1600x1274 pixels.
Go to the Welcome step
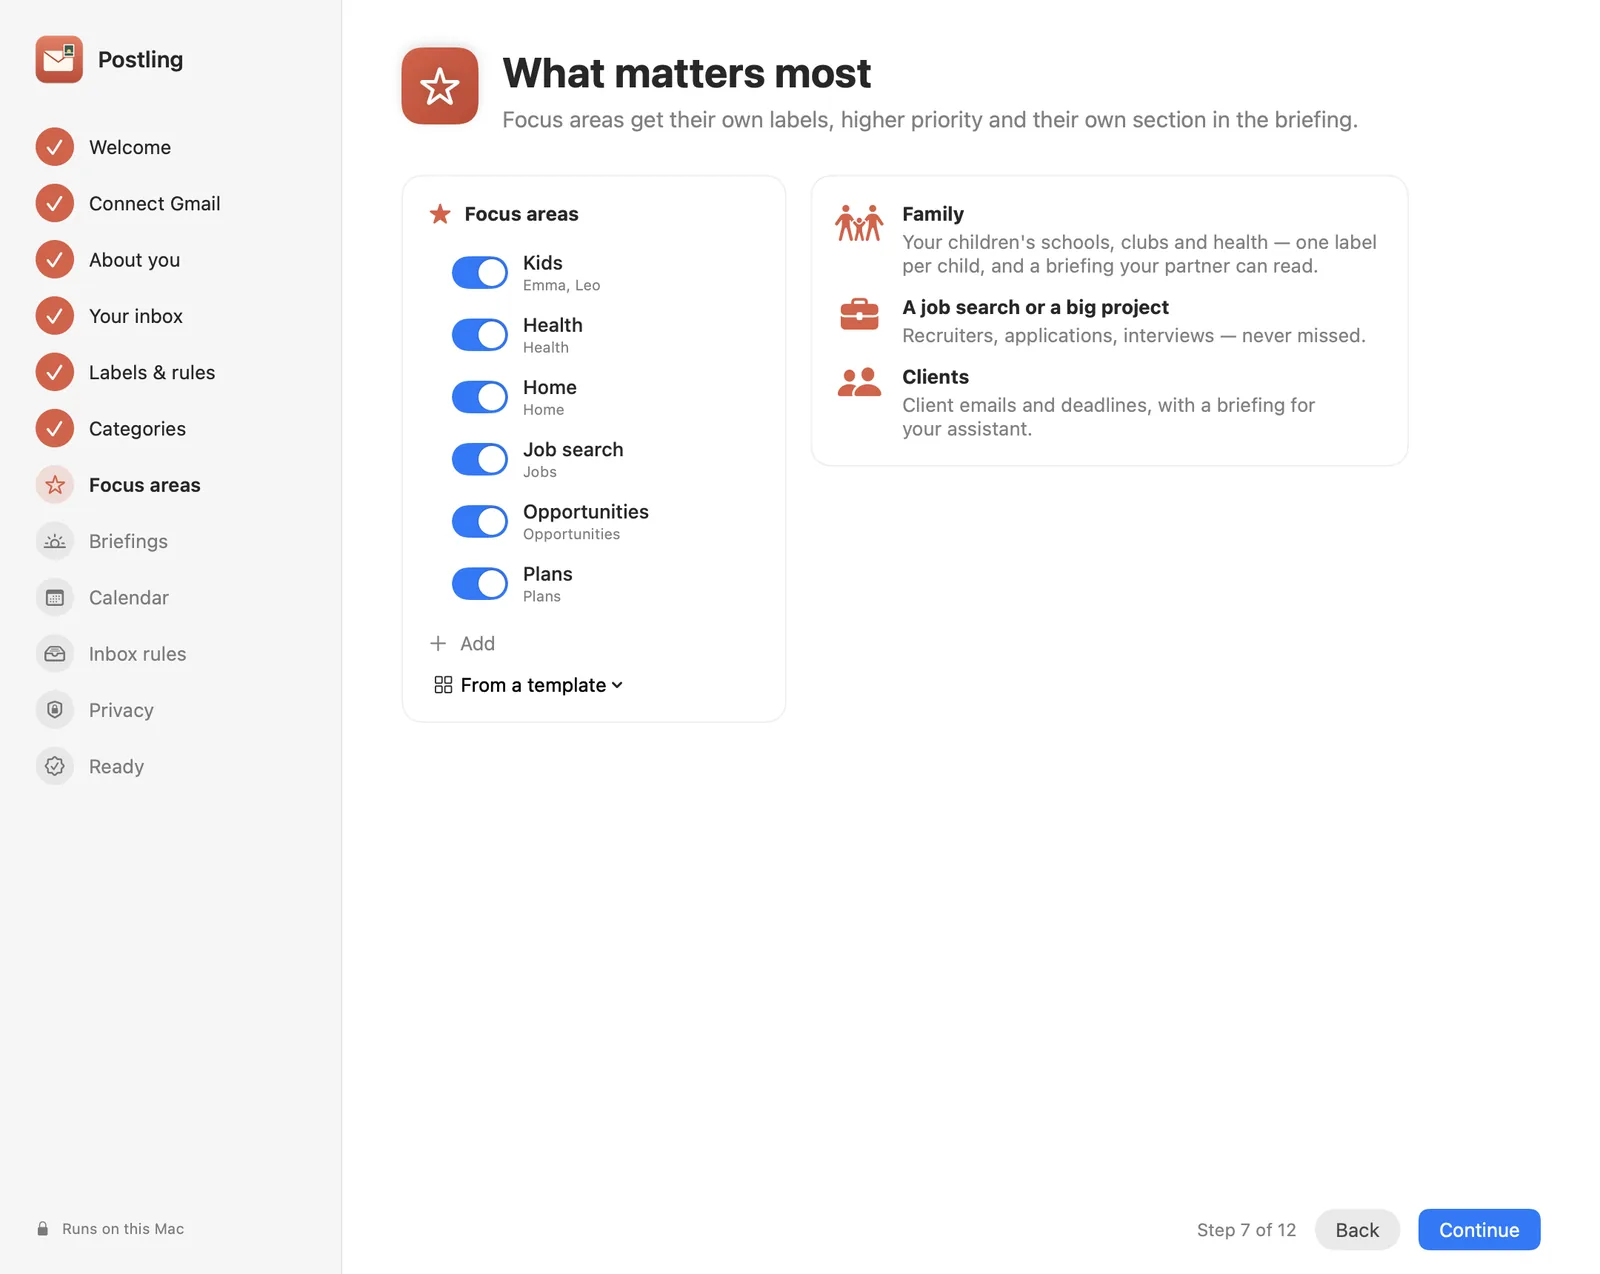(130, 147)
